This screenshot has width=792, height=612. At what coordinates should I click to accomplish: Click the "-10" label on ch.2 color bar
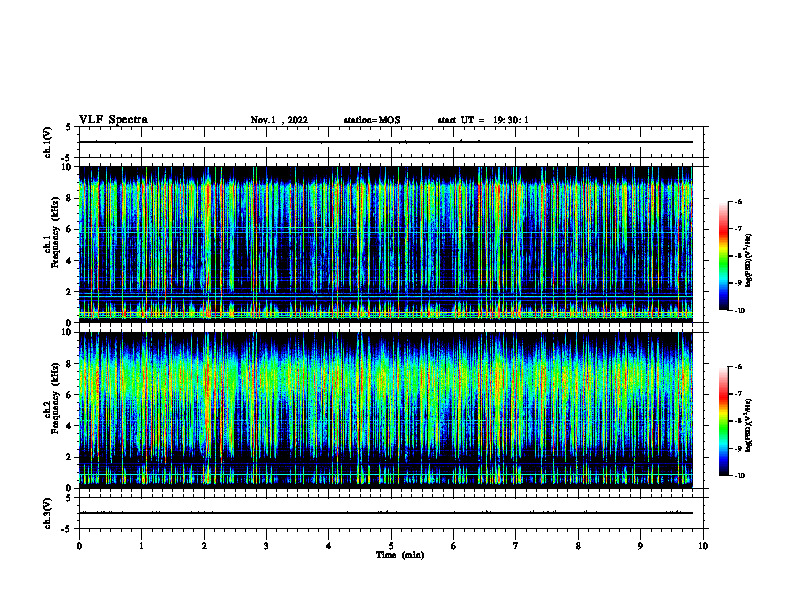(x=740, y=476)
